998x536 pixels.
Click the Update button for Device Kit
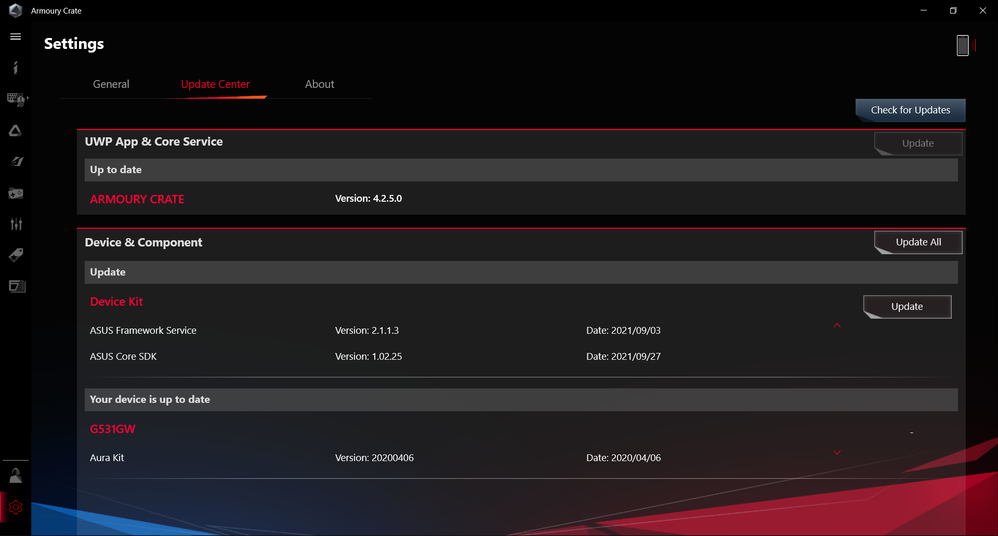(x=907, y=307)
